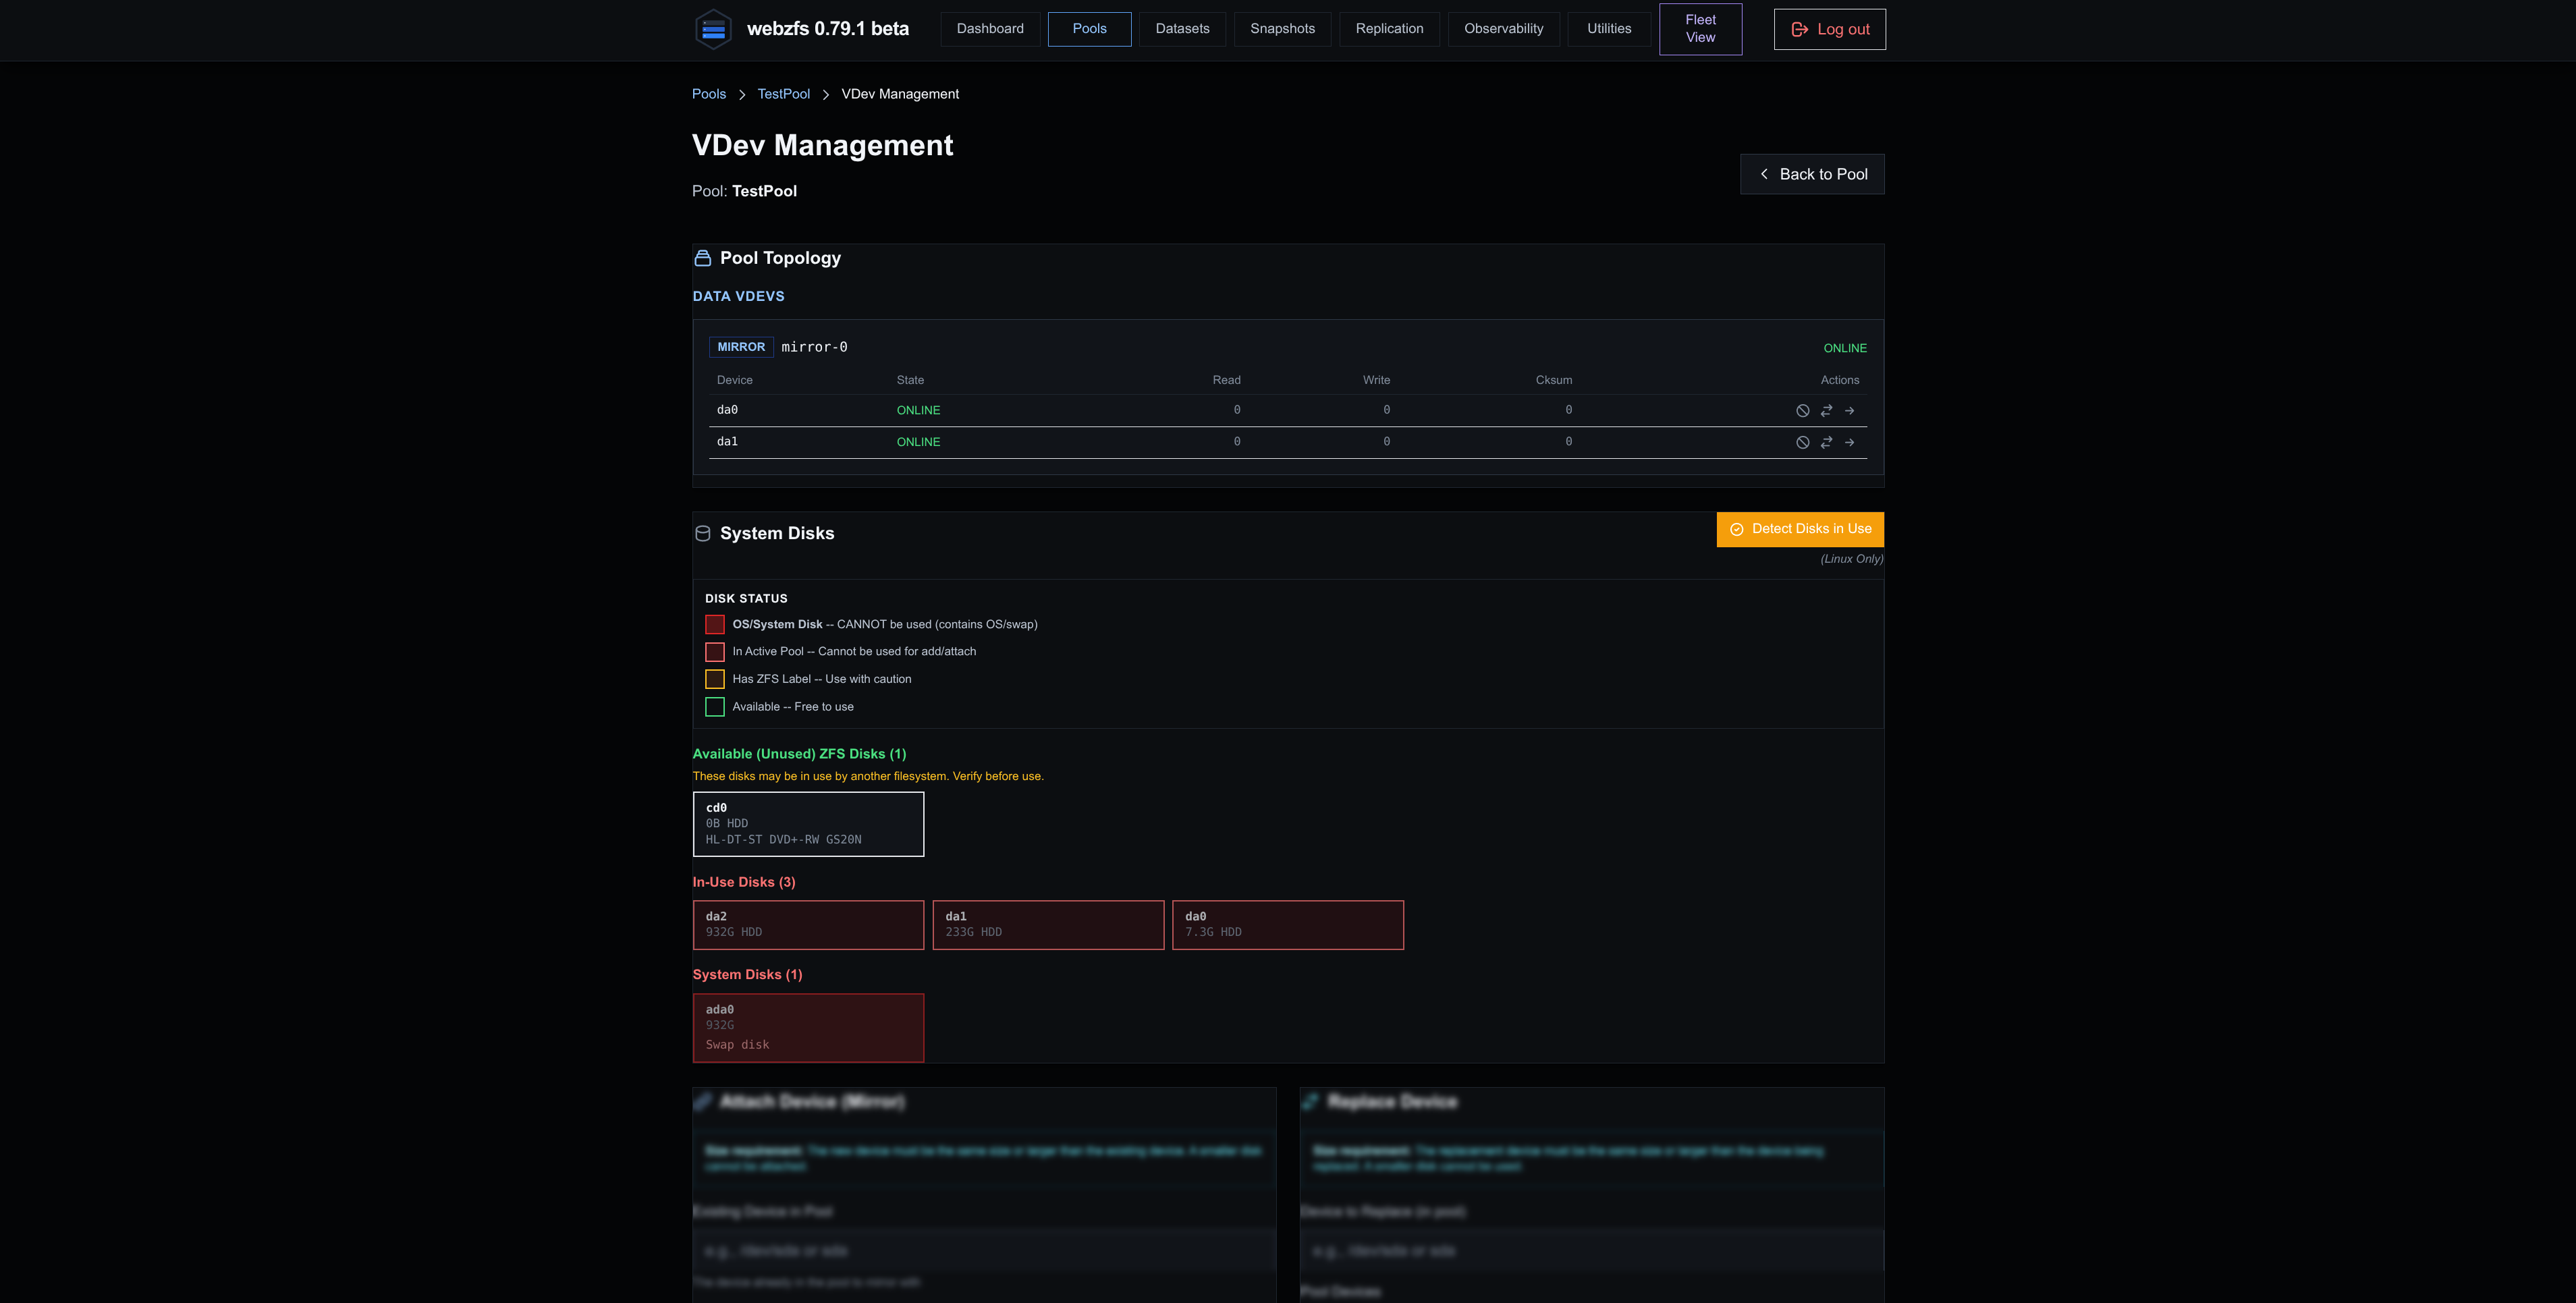
Task: Click Back to Pool button
Action: [x=1812, y=174]
